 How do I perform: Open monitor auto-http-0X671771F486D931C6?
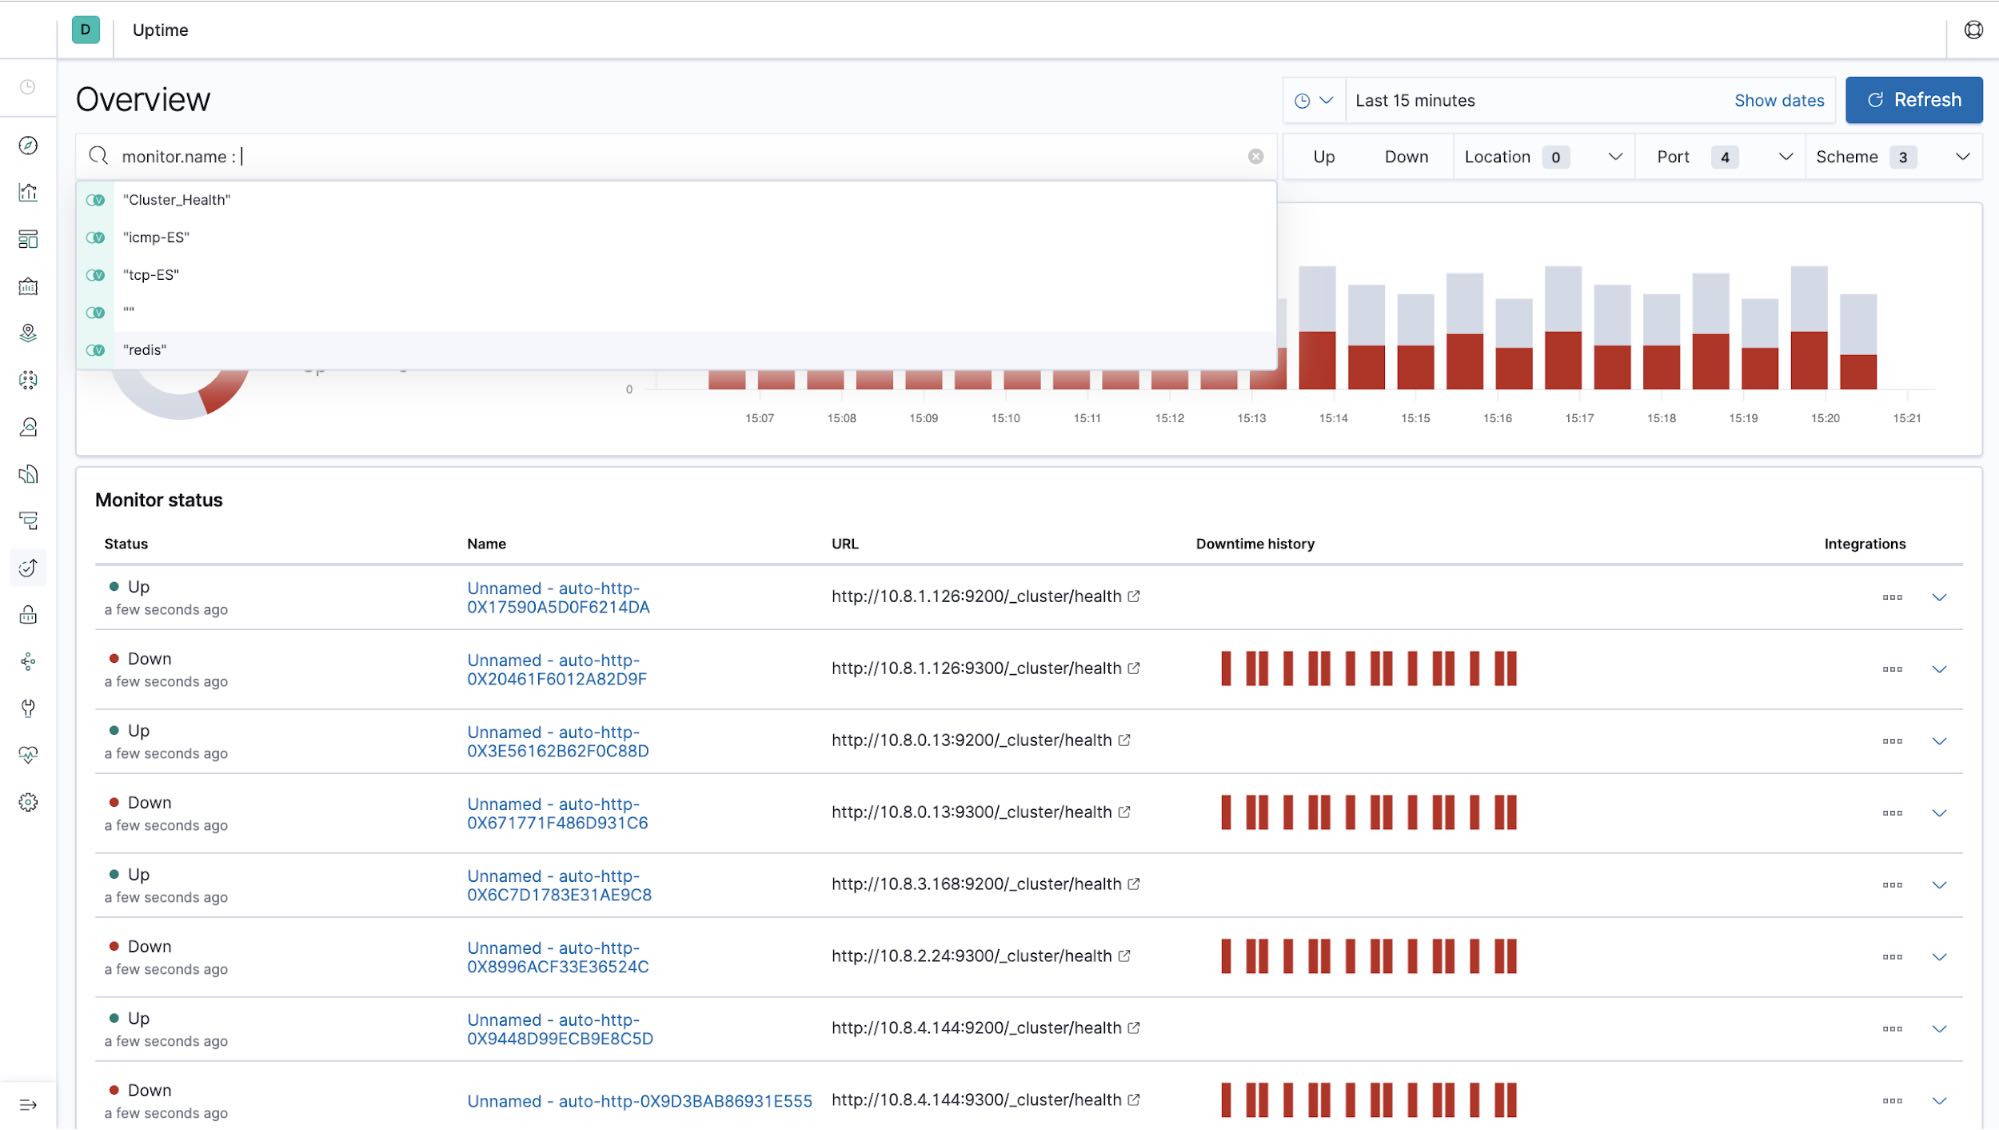[x=557, y=813]
